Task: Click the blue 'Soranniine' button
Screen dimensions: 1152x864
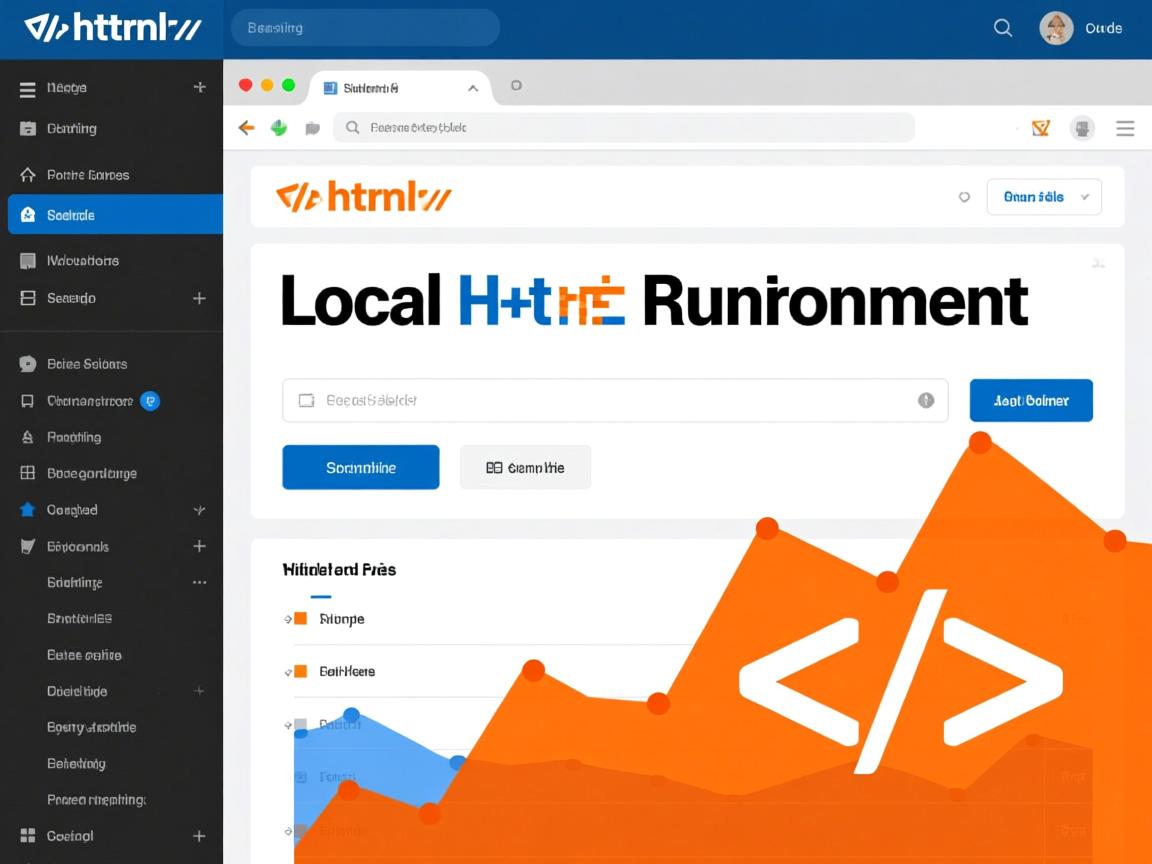Action: pos(360,467)
